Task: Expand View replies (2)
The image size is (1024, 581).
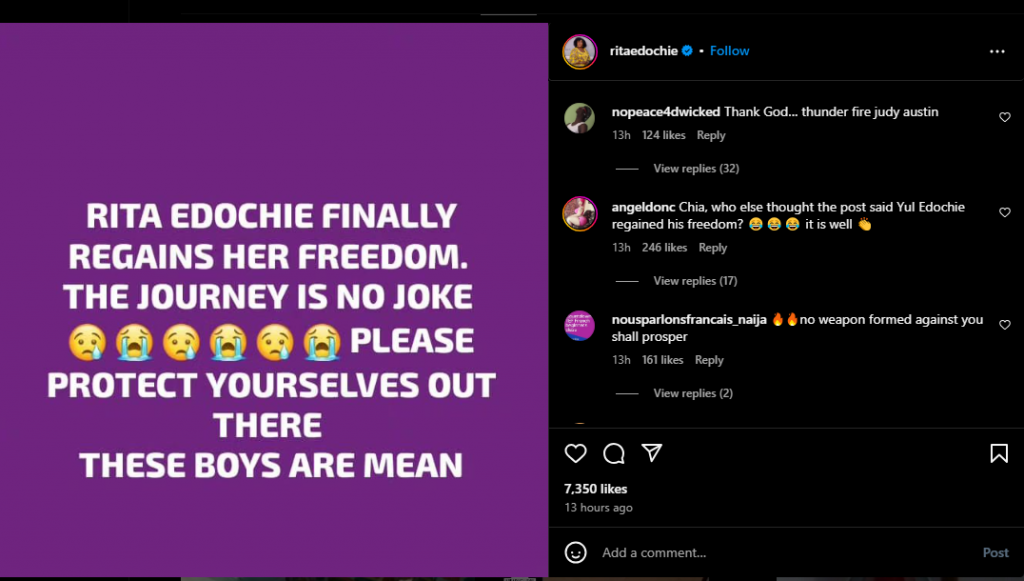Action: [693, 393]
